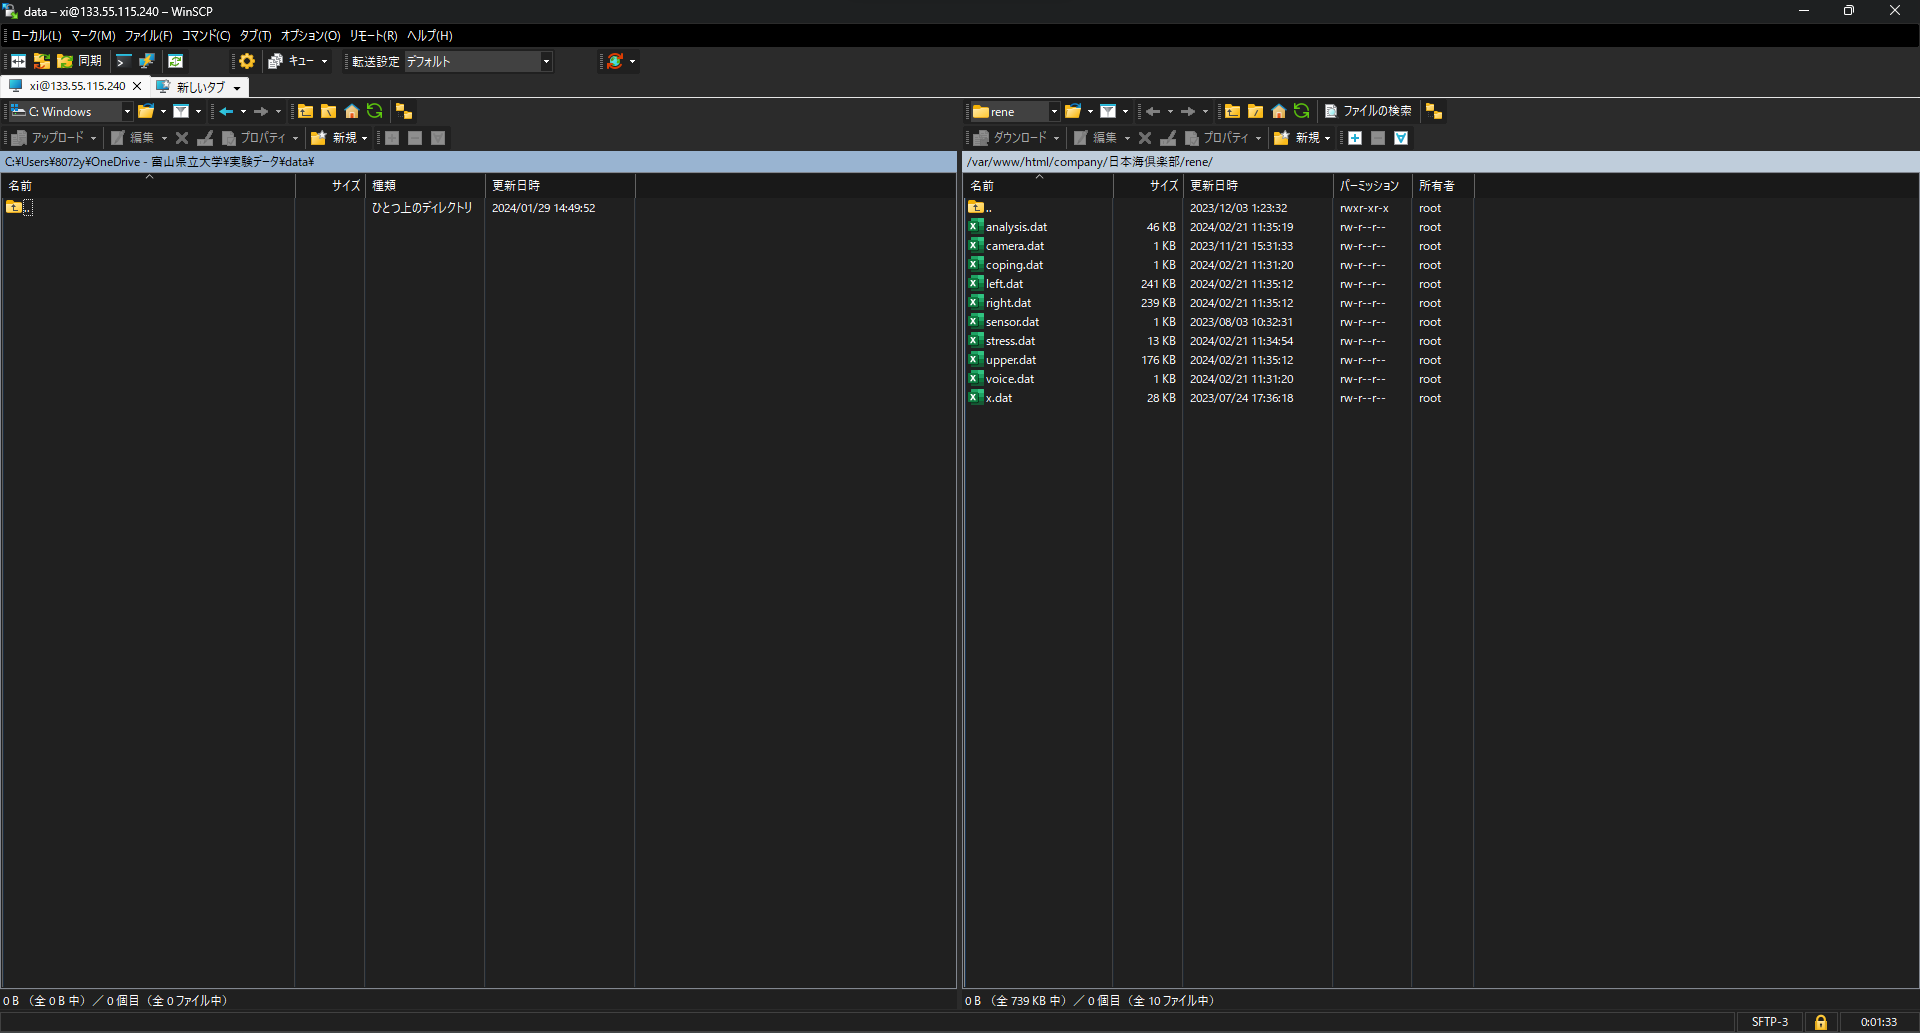Switch to the xi@133.55.115.240 session tab
The height and width of the screenshot is (1033, 1920).
tap(77, 86)
